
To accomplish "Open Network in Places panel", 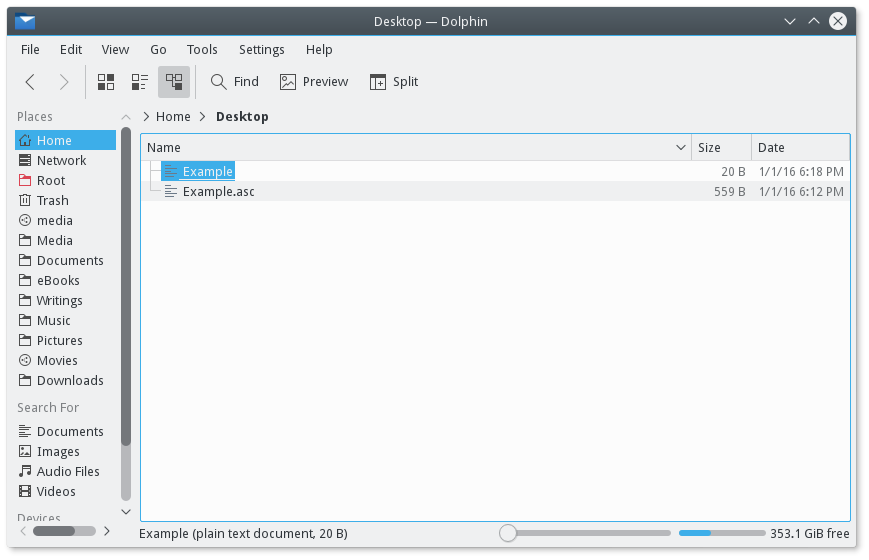I will point(65,160).
